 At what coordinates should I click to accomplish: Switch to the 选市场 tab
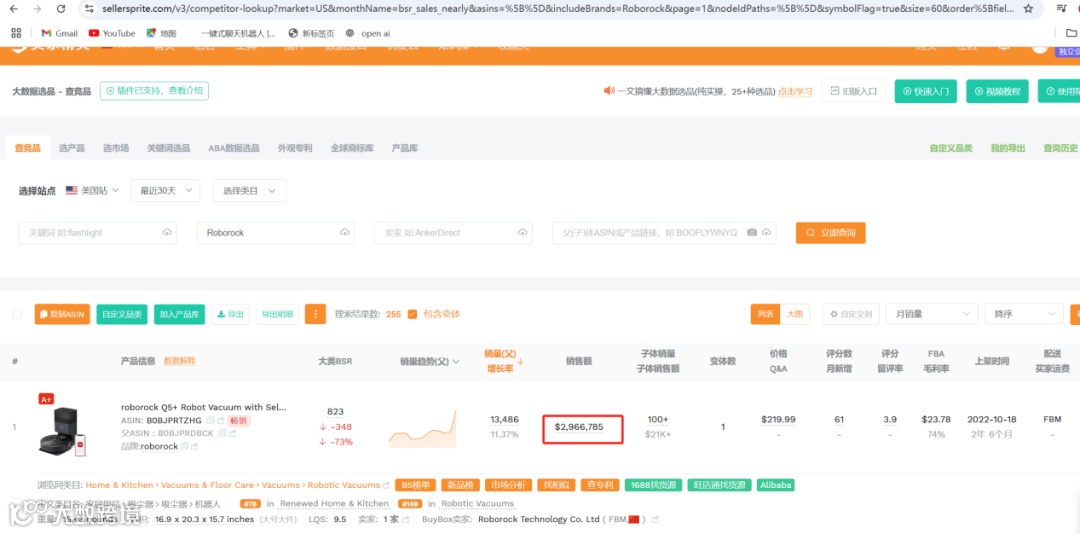116,148
